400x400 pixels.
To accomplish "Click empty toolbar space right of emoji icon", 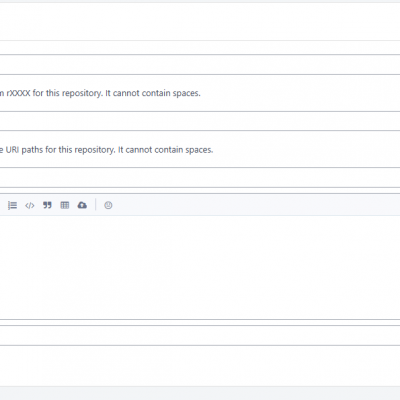I will point(257,205).
